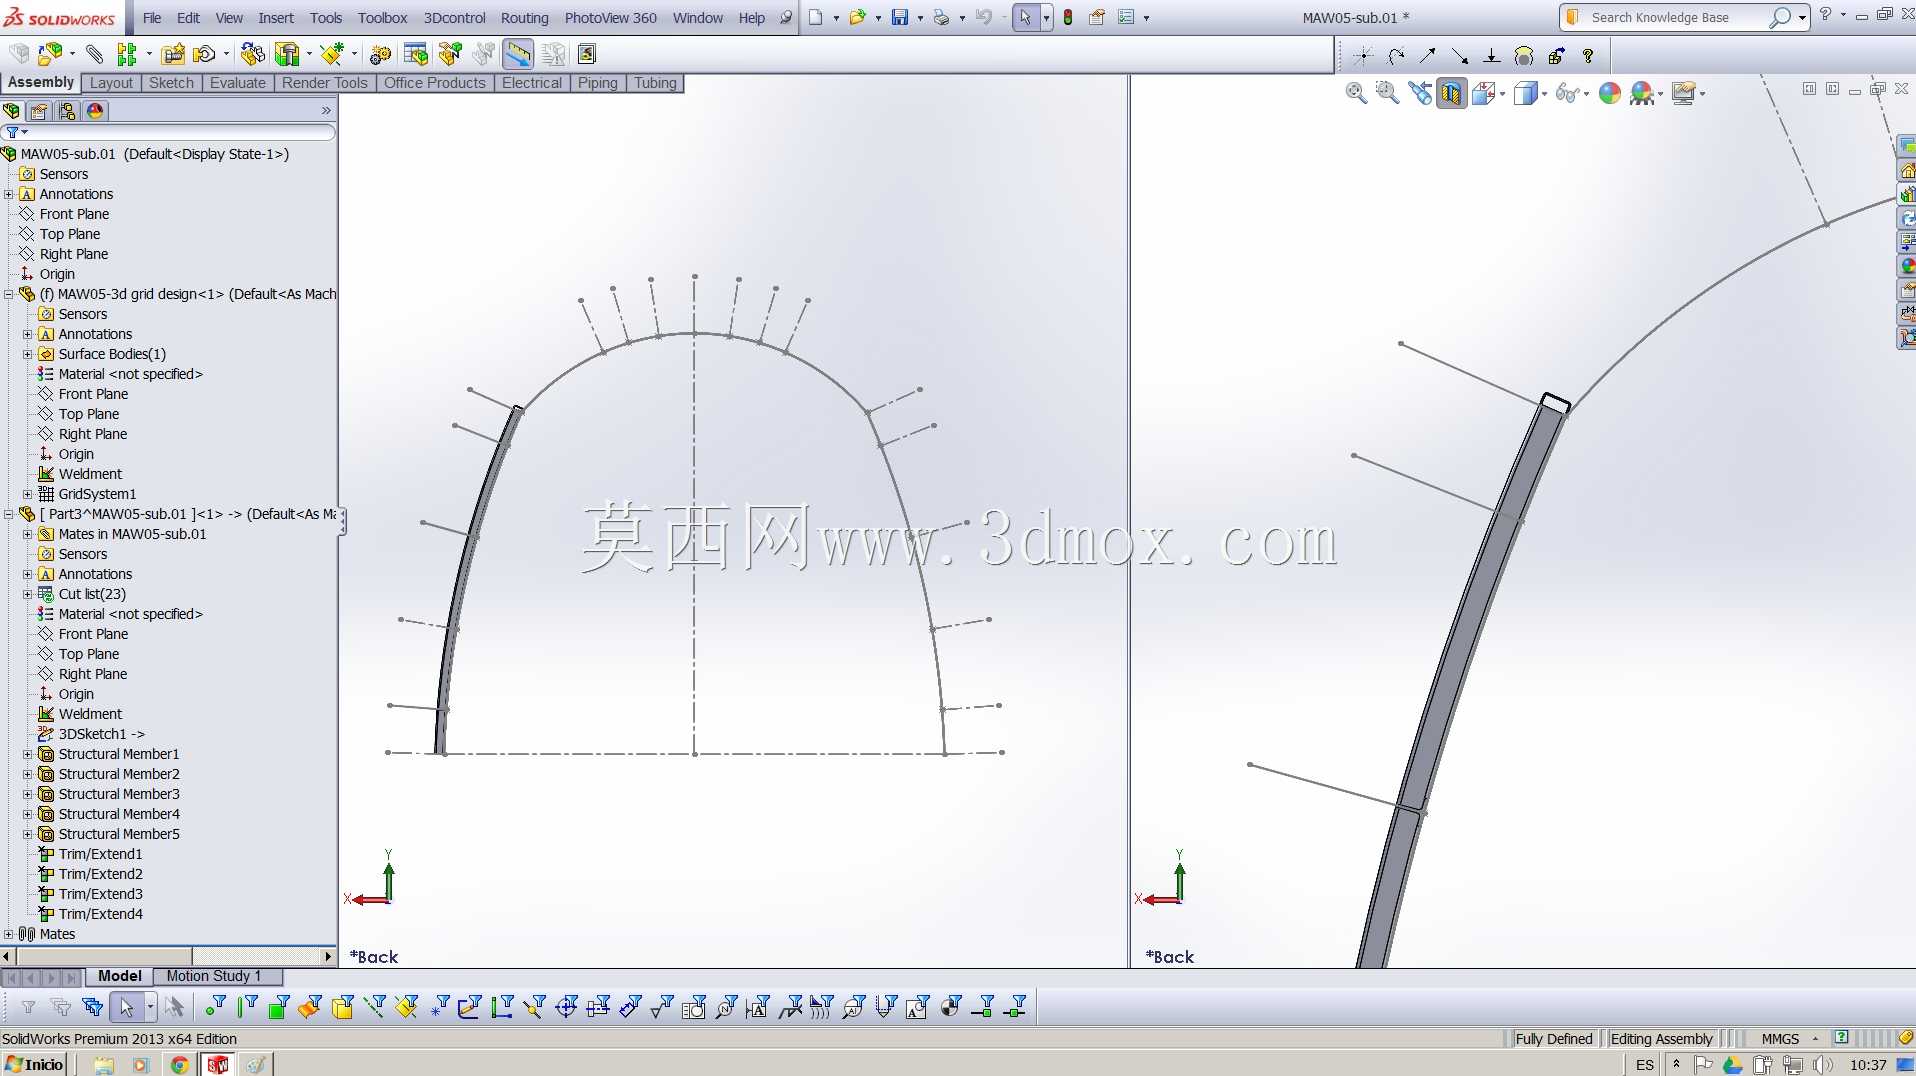Select the Weldment feature under Part3
Image resolution: width=1916 pixels, height=1076 pixels.
click(x=90, y=714)
